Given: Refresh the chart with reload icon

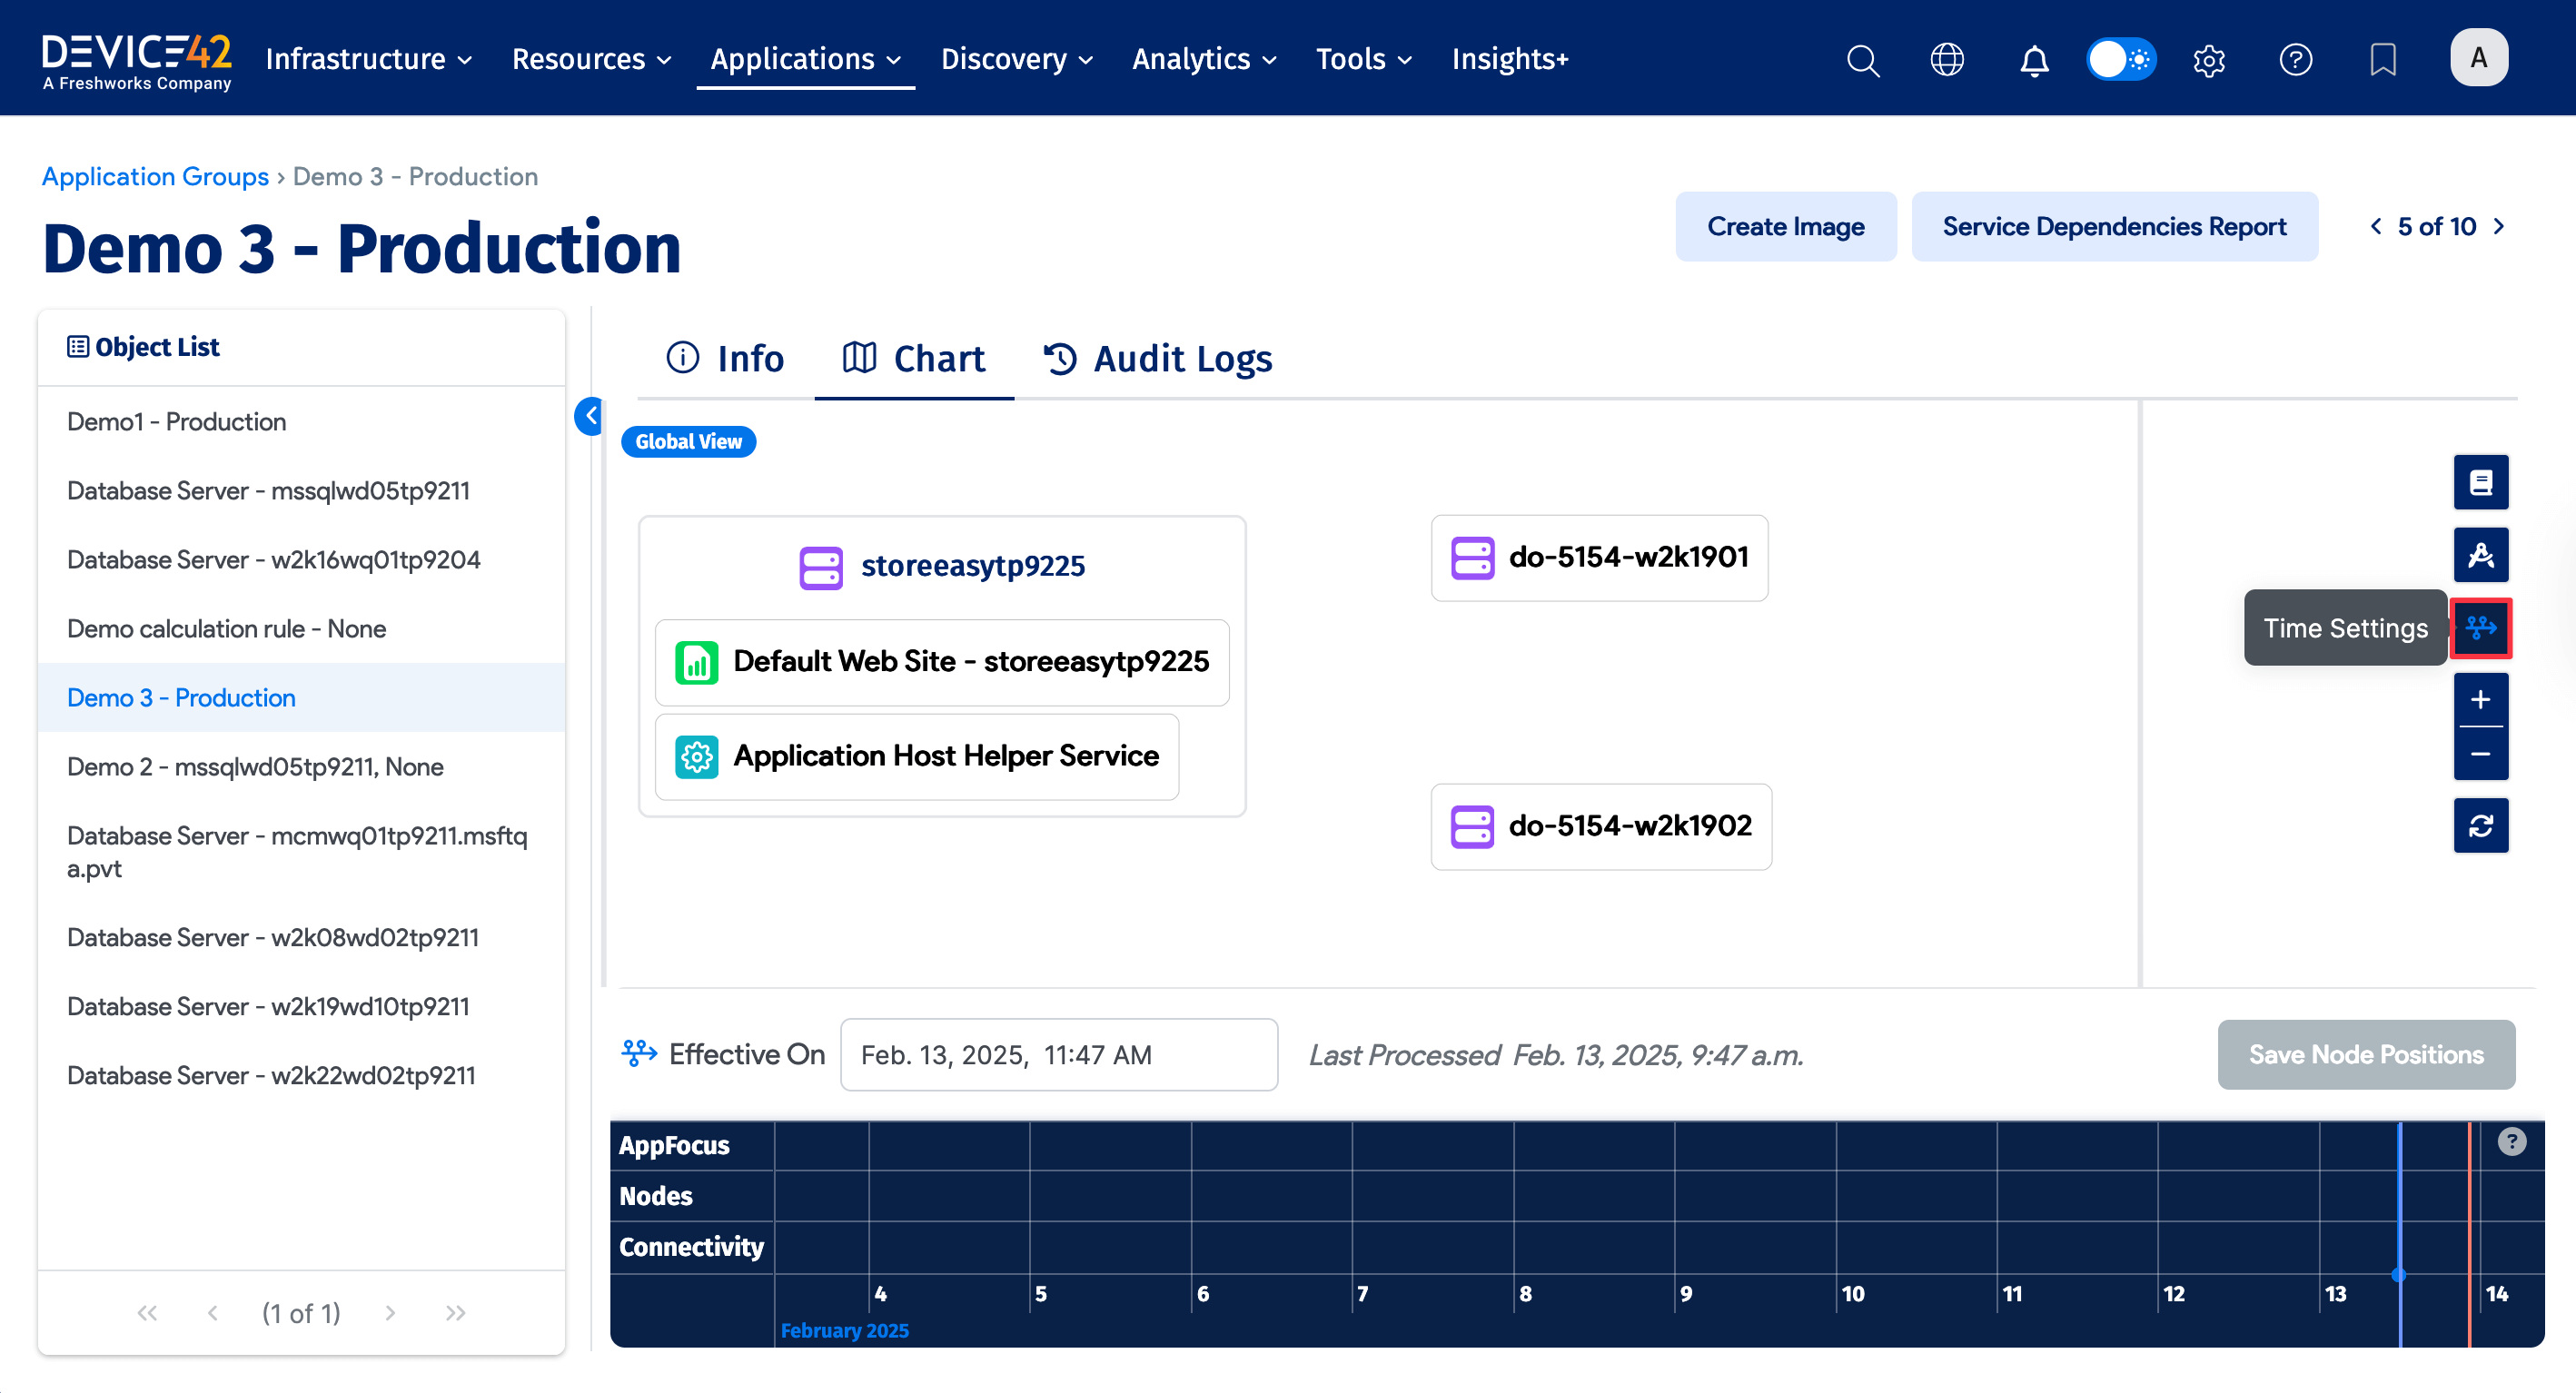Looking at the screenshot, I should coord(2480,826).
